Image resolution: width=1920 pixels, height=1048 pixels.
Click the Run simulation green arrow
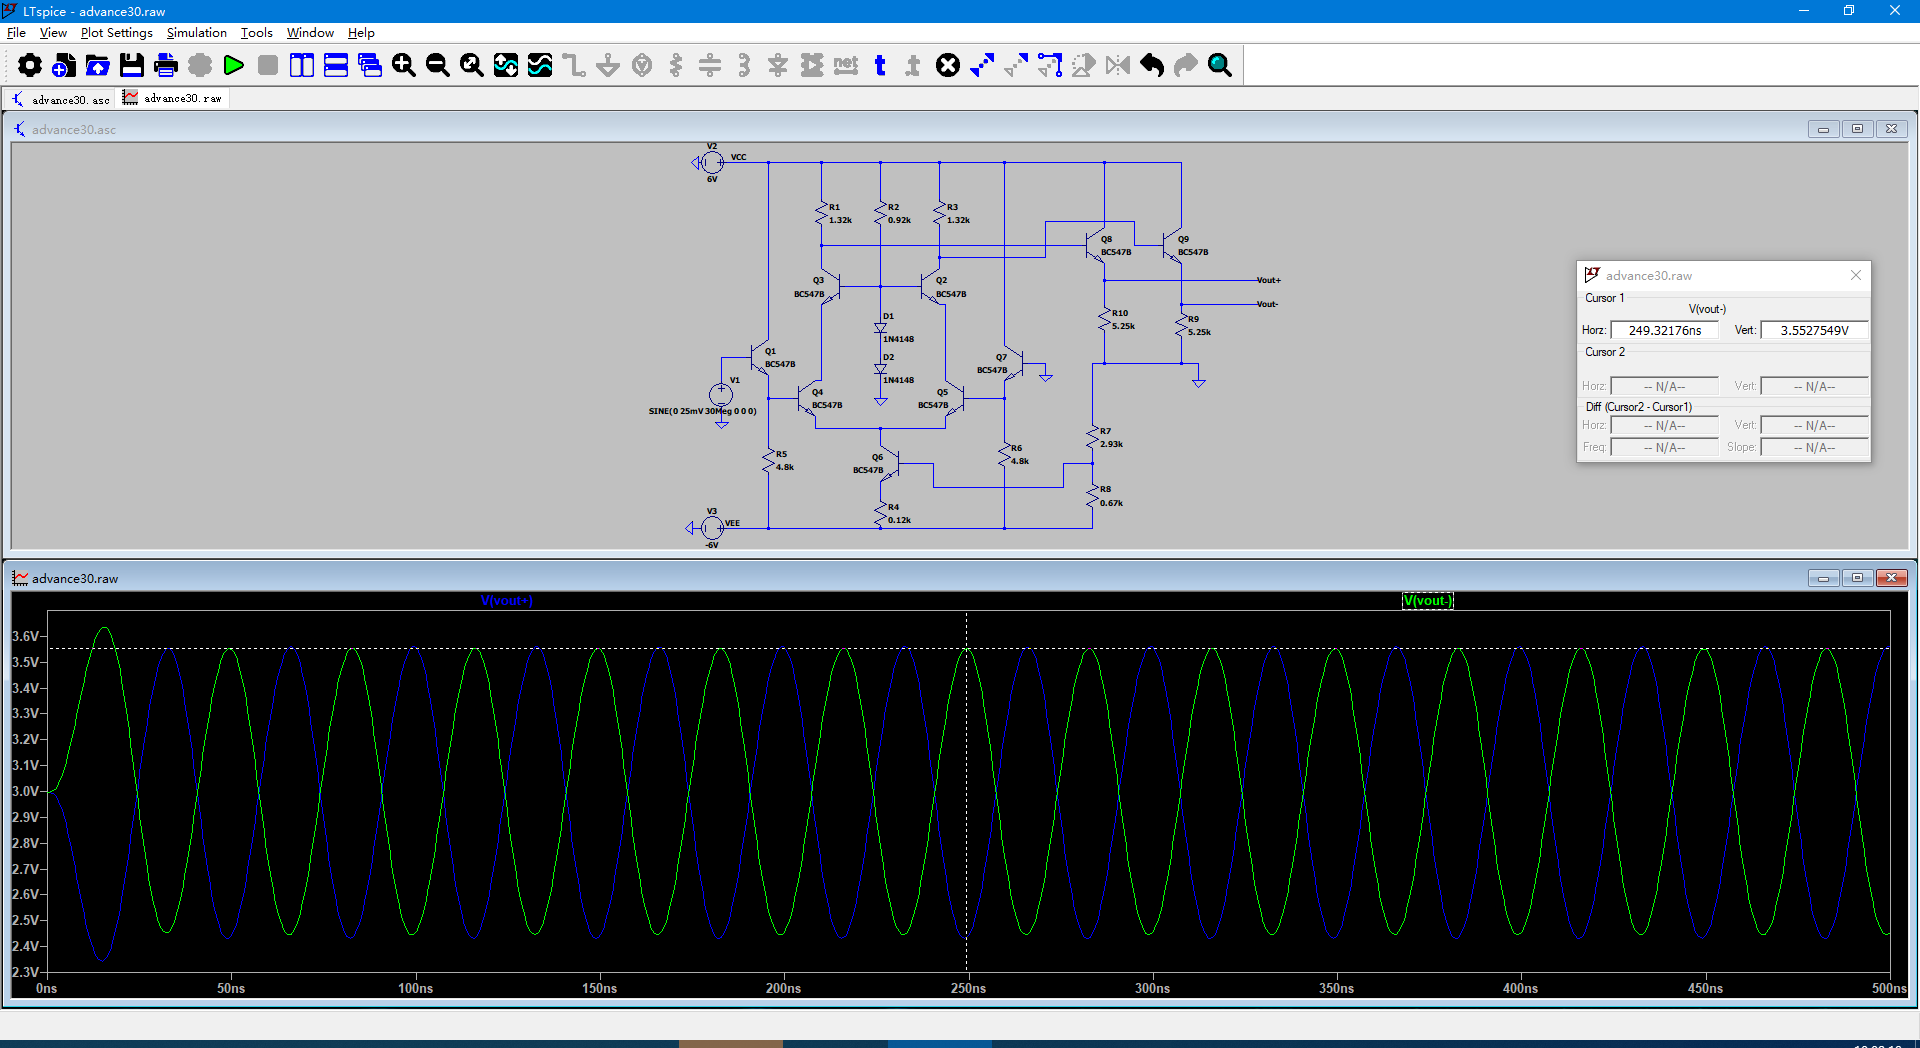234,66
